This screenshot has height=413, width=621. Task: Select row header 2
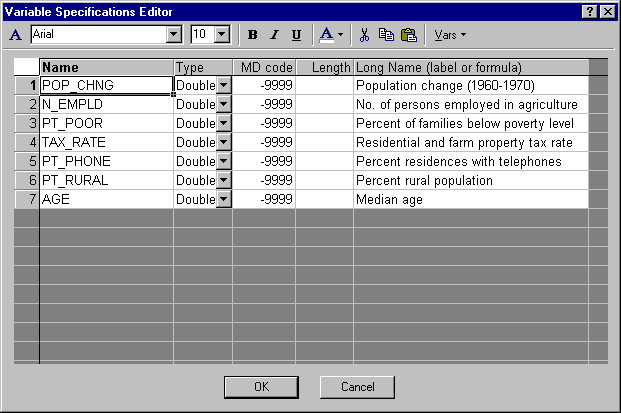[x=27, y=104]
